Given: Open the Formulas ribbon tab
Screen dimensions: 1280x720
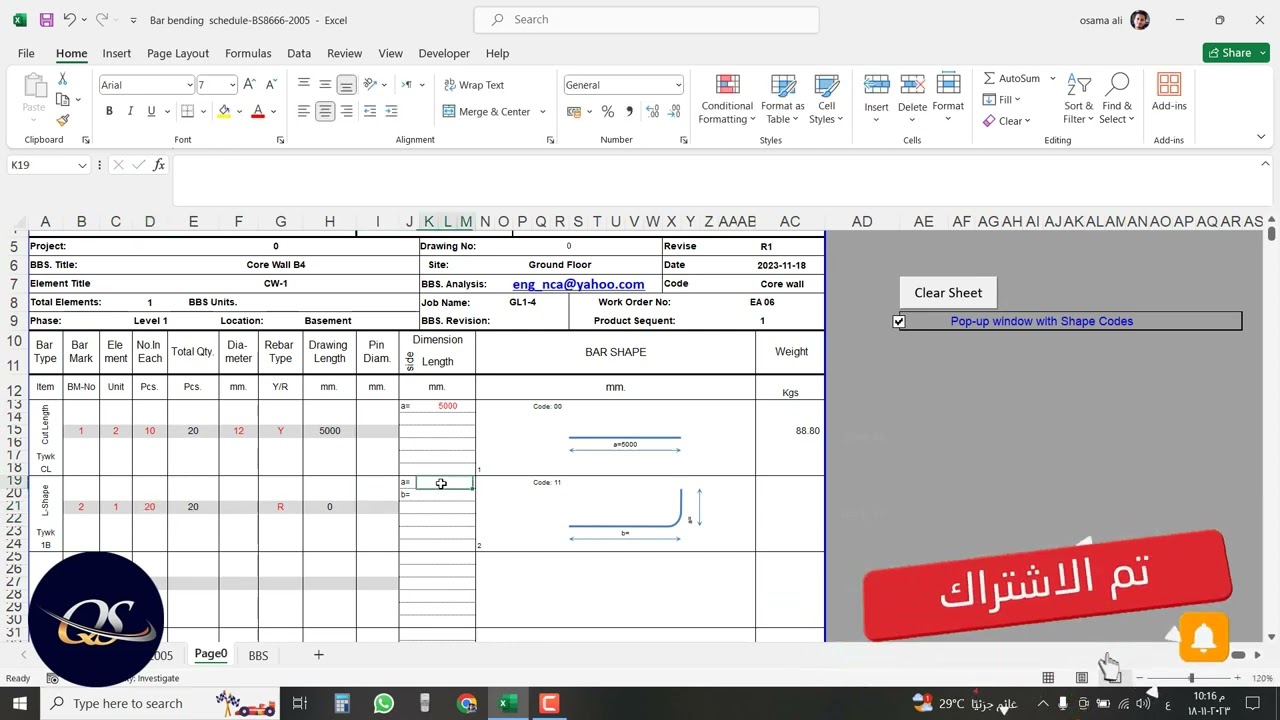Looking at the screenshot, I should (x=248, y=53).
